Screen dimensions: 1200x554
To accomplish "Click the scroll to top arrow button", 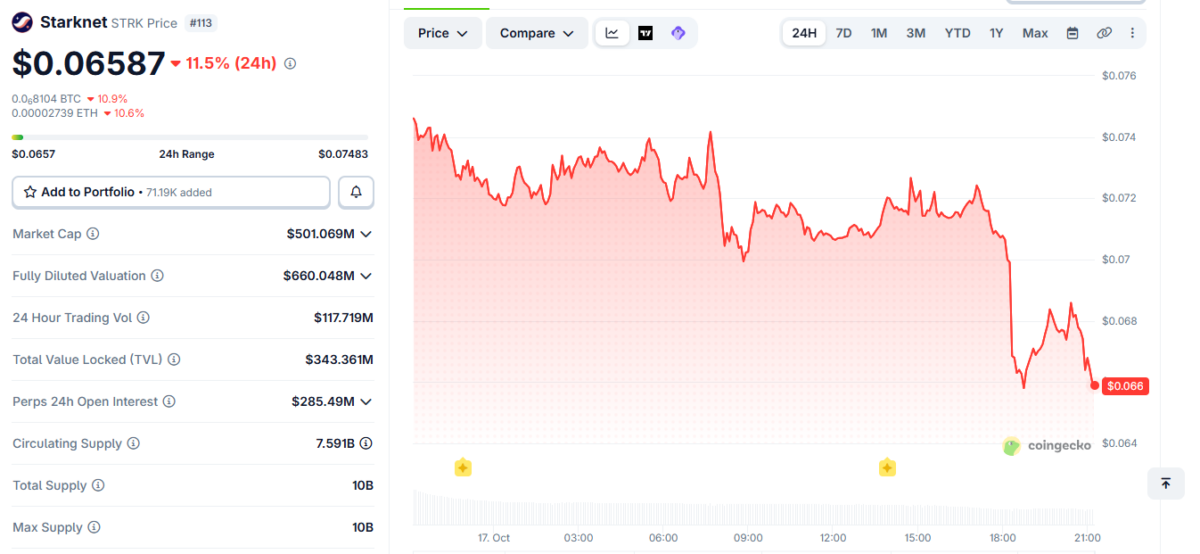I will (x=1166, y=483).
